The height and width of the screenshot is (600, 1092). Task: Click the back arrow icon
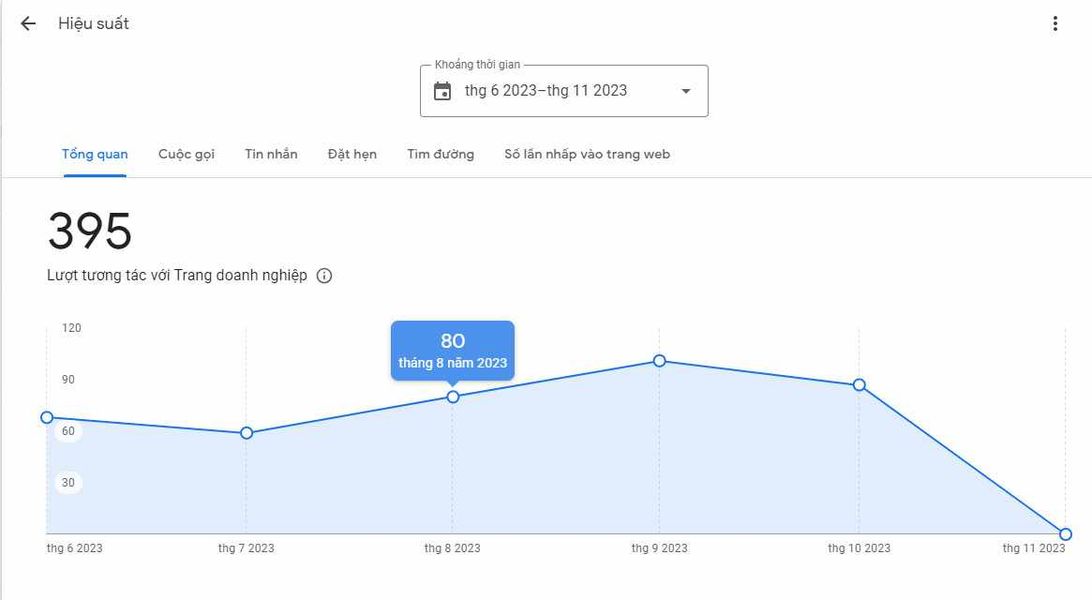(x=28, y=24)
